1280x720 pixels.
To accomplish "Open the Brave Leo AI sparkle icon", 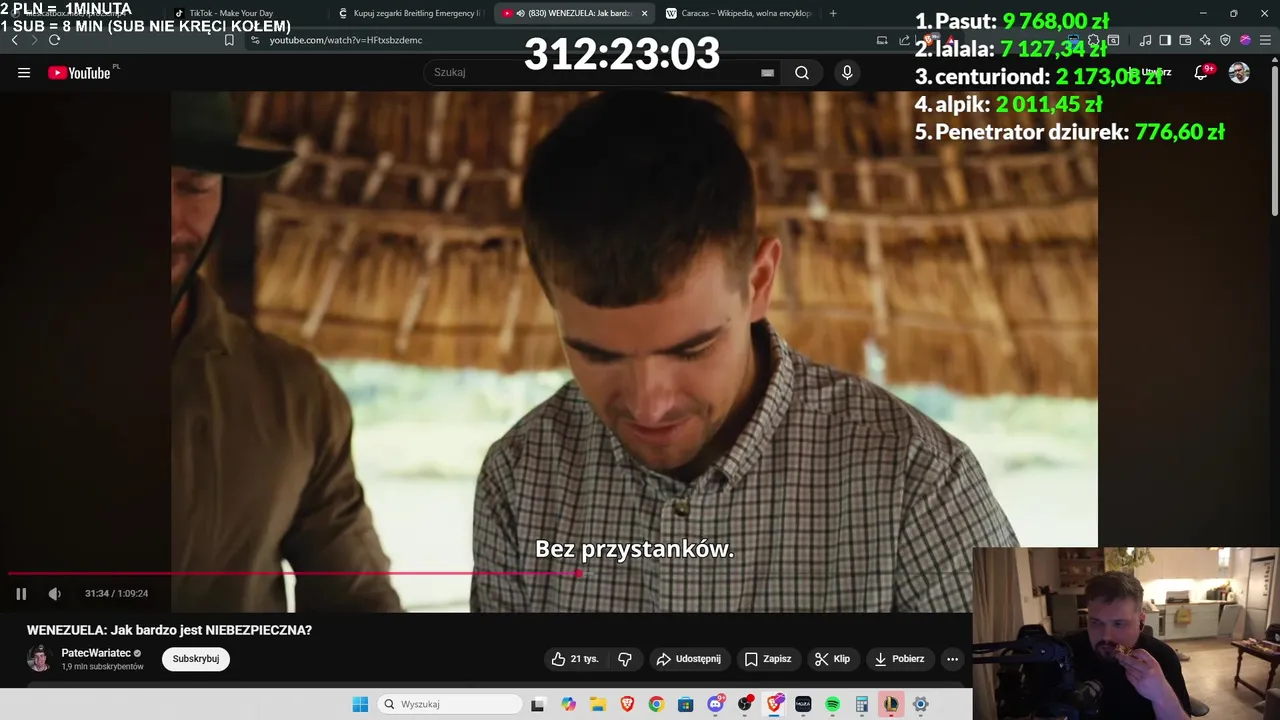I will tap(1205, 40).
